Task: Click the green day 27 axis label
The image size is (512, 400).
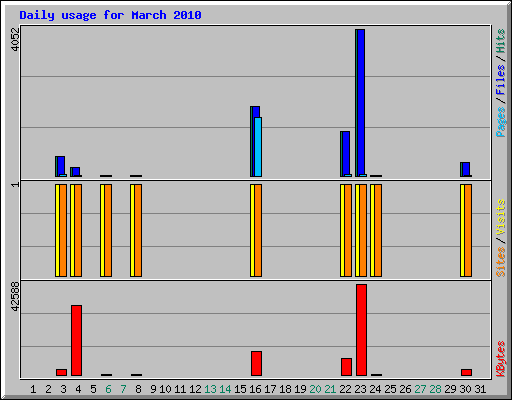Action: [420, 389]
